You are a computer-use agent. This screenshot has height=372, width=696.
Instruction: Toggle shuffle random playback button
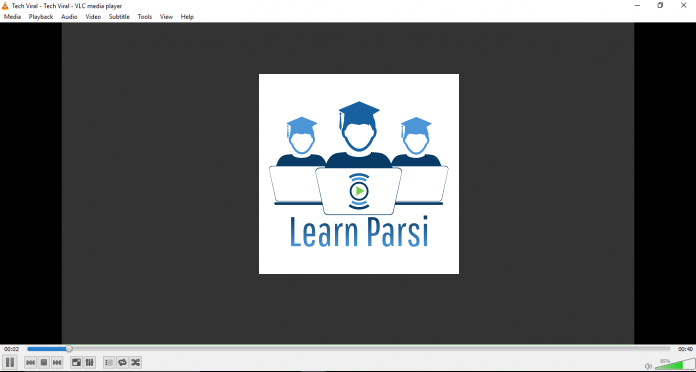135,363
